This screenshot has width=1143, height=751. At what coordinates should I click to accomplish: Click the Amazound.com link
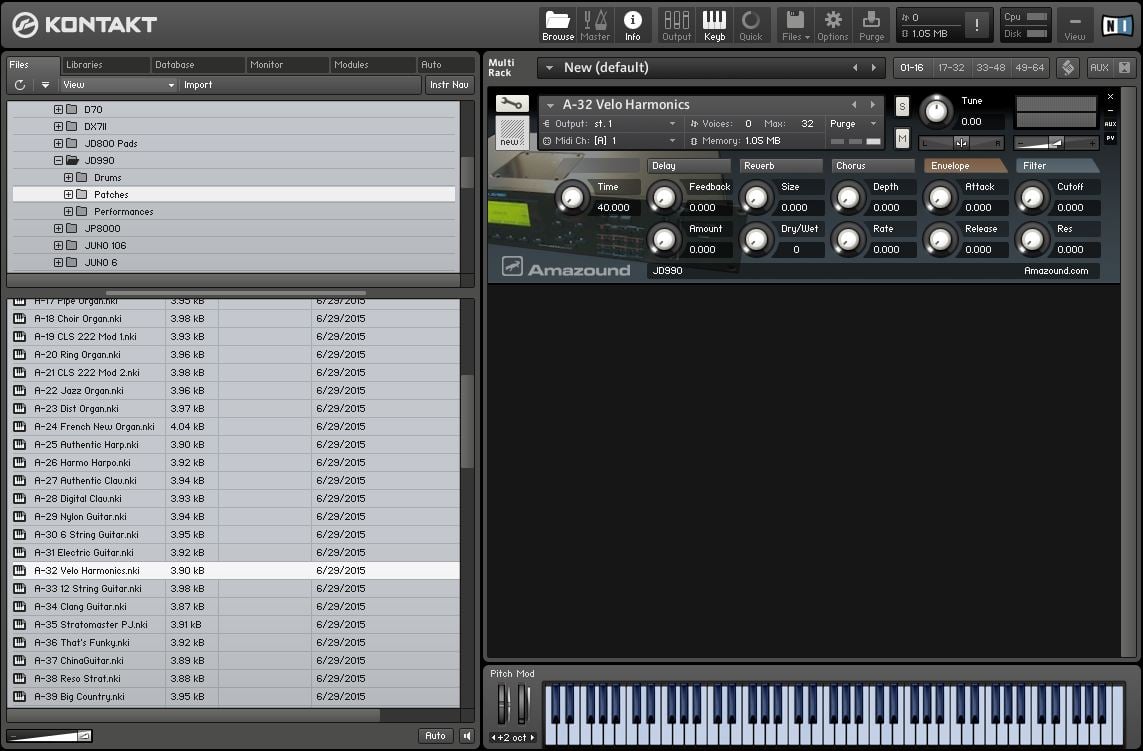pyautogui.click(x=1056, y=271)
